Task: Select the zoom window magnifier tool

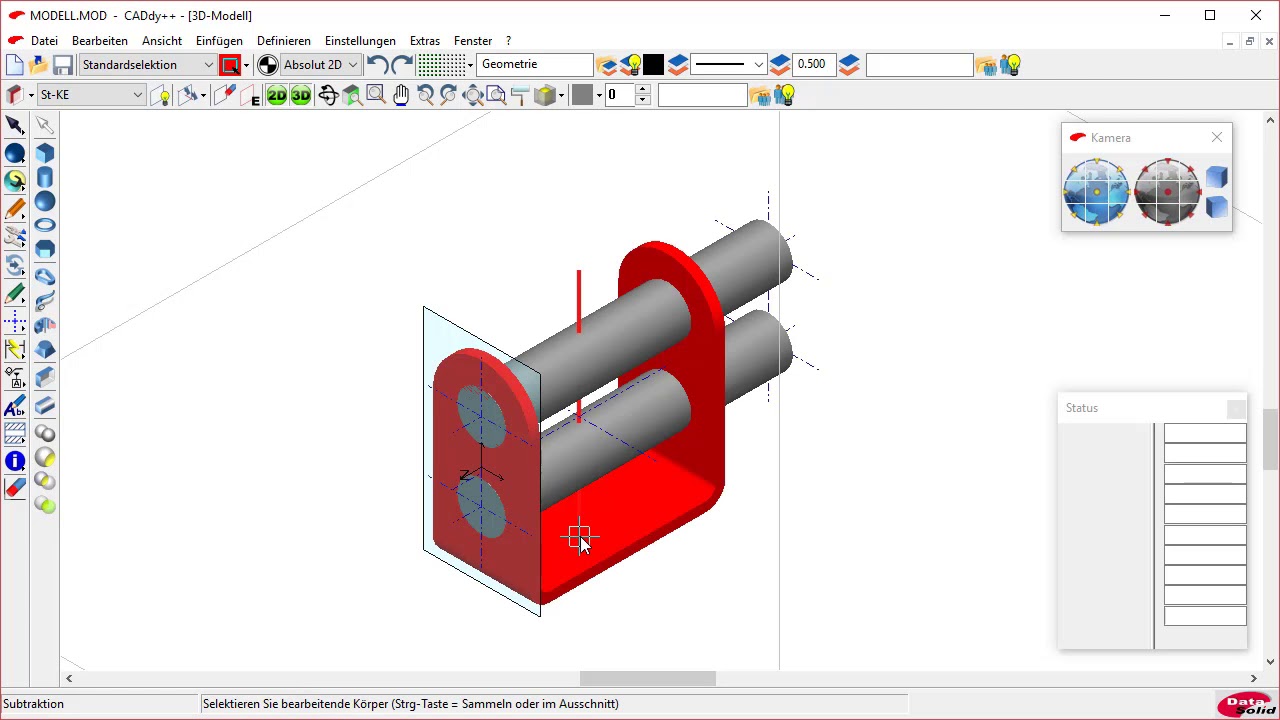Action: [376, 95]
